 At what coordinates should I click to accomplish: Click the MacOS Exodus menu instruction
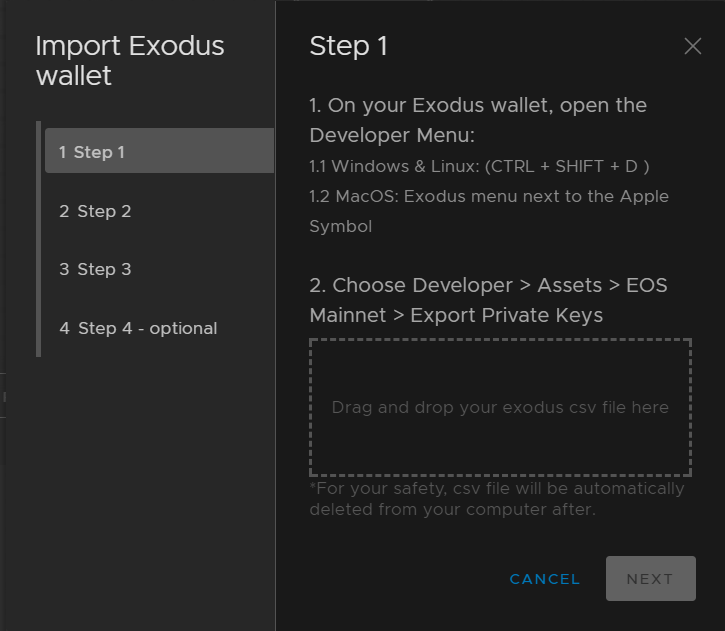[489, 196]
